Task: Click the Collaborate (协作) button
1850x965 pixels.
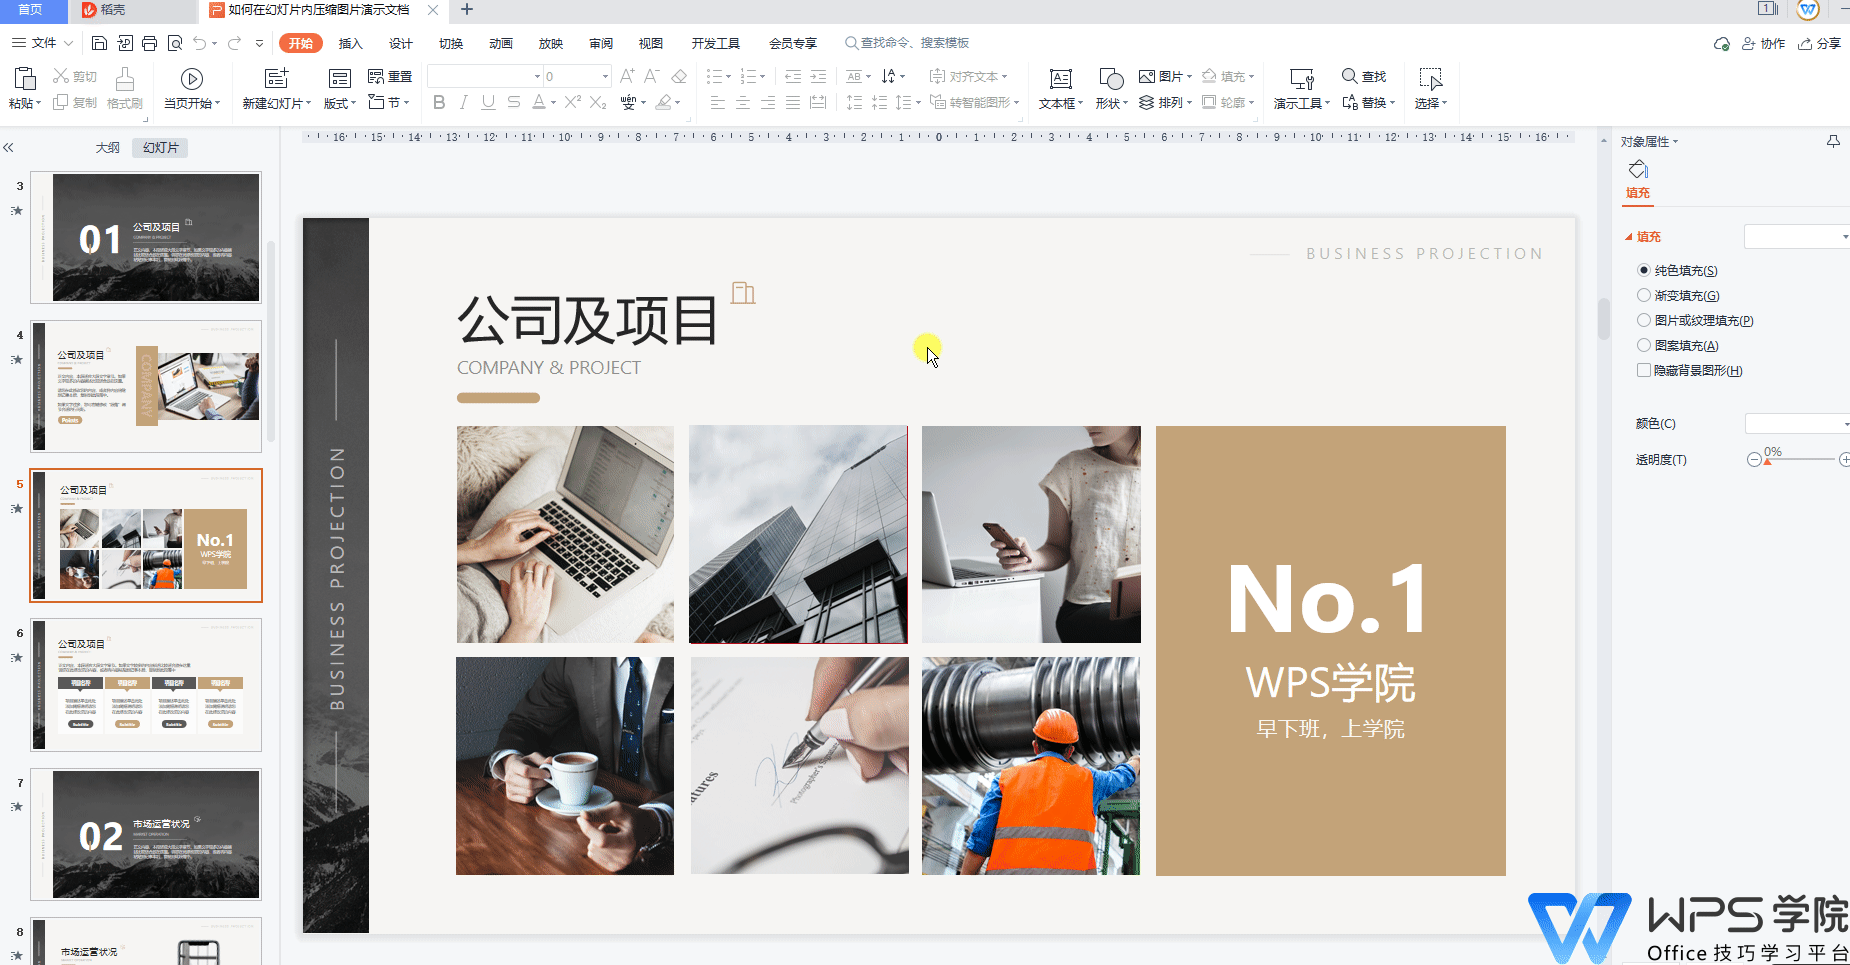Action: (1763, 44)
